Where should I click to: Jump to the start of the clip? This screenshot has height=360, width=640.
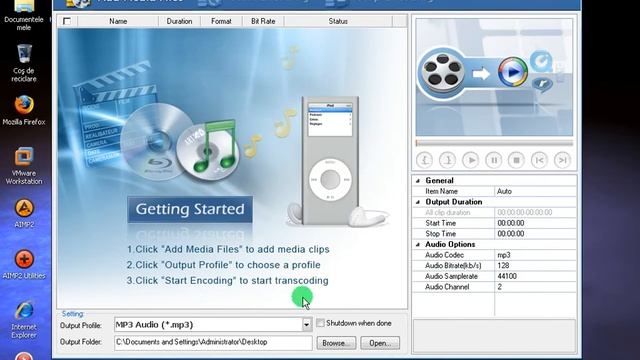click(539, 160)
